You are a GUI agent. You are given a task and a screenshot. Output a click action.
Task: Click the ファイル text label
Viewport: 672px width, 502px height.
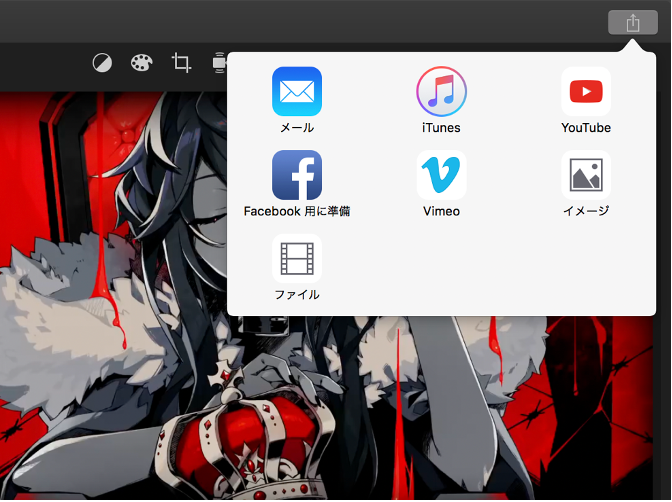coord(297,295)
